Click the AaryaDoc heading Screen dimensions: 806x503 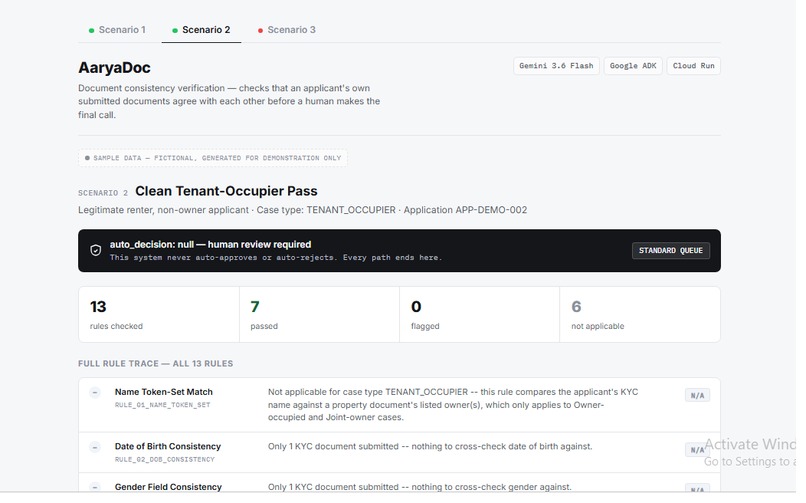(114, 68)
